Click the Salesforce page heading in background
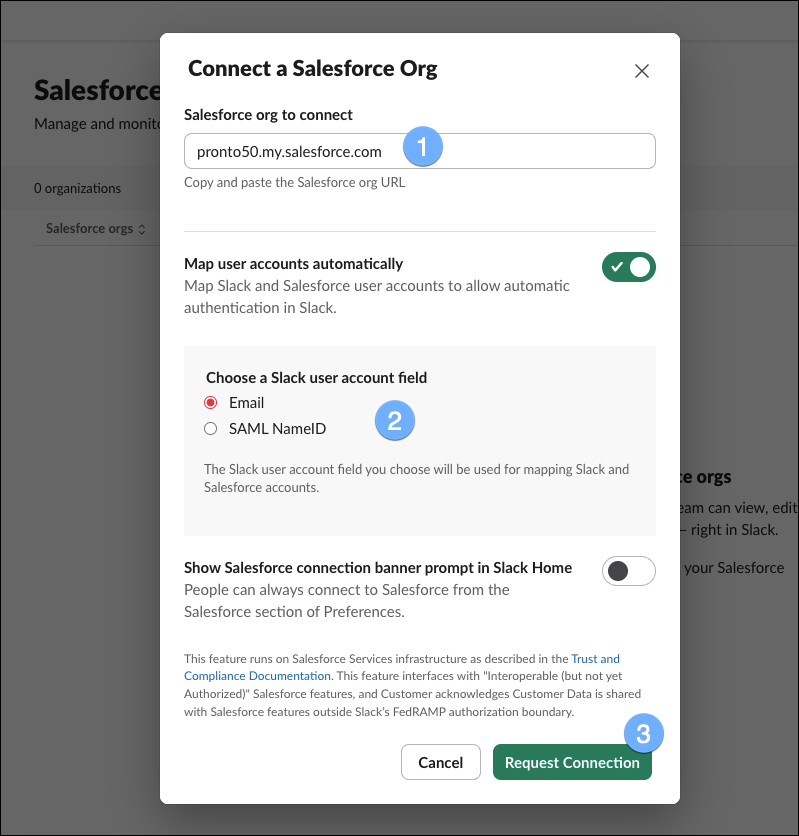Image resolution: width=799 pixels, height=836 pixels. pyautogui.click(x=95, y=90)
